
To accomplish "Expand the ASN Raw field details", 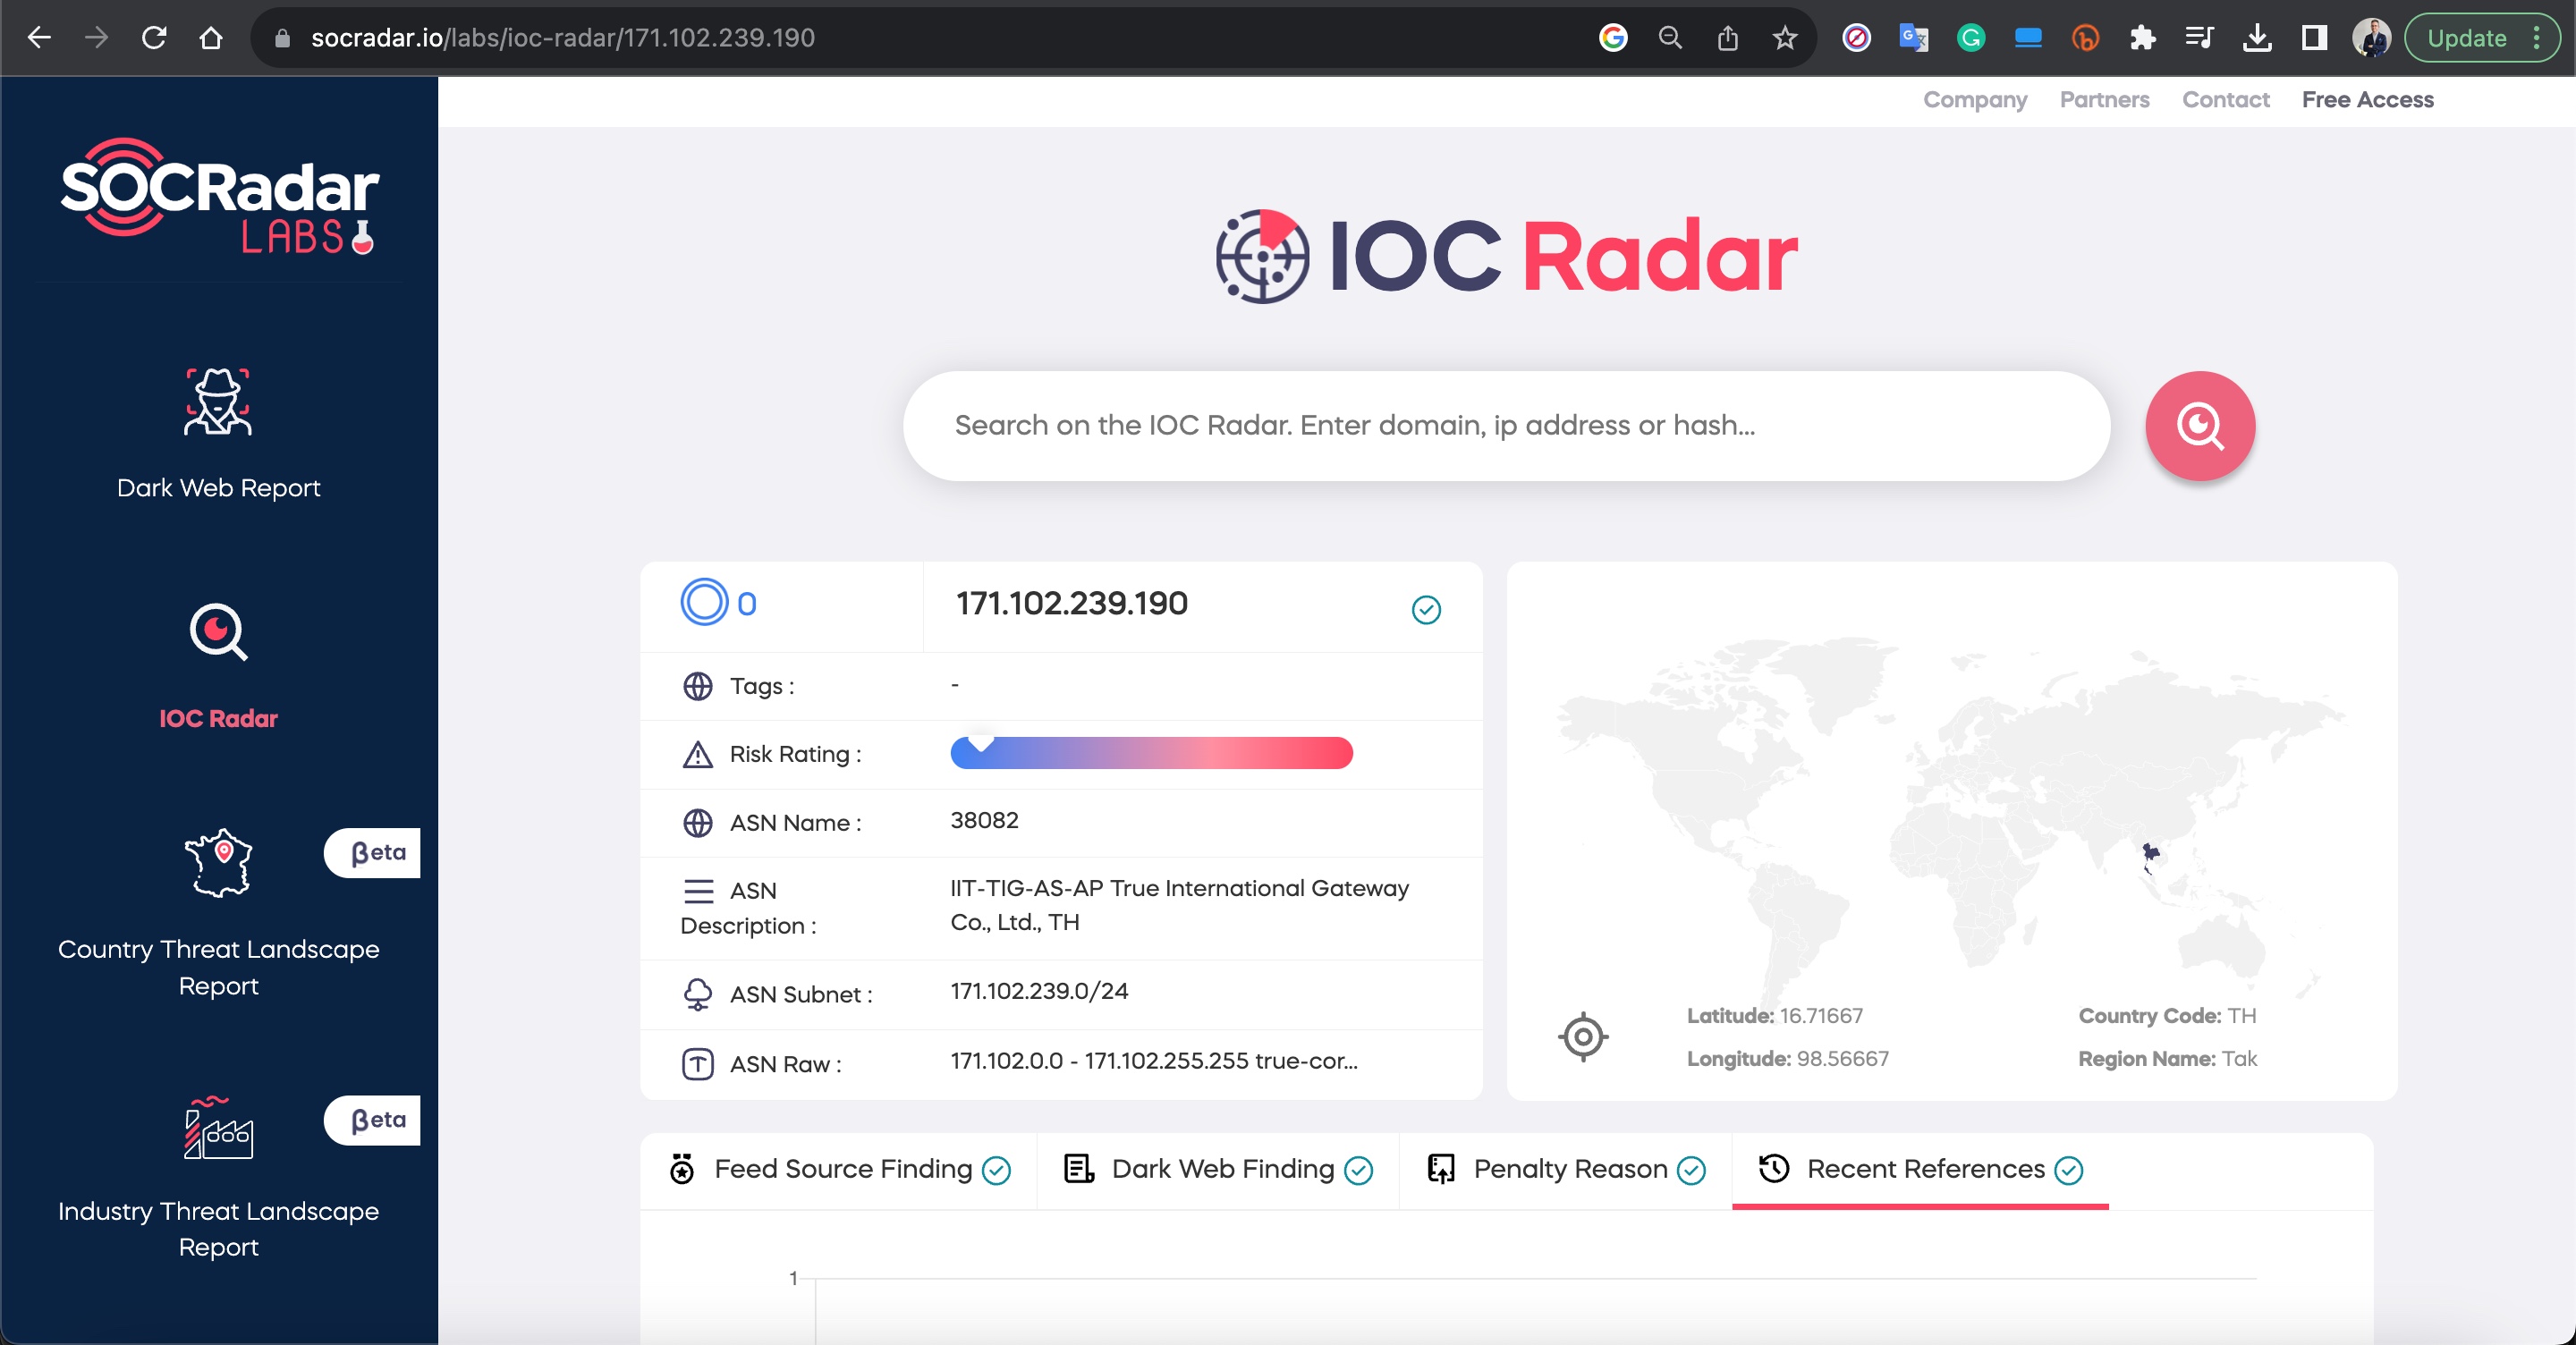I will tap(1155, 1062).
